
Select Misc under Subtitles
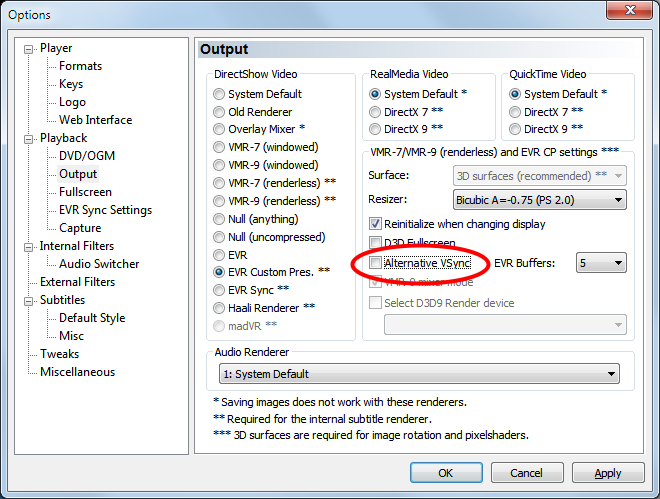point(71,336)
